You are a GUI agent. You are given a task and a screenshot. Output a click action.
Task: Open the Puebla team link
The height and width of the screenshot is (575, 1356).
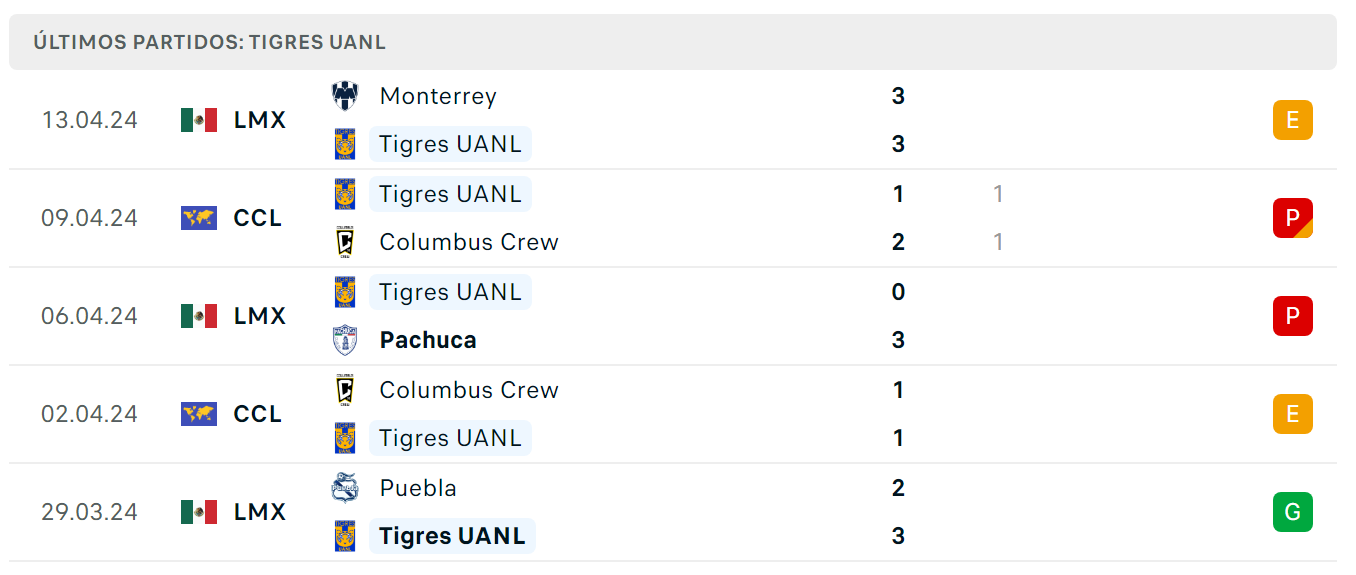tap(418, 488)
